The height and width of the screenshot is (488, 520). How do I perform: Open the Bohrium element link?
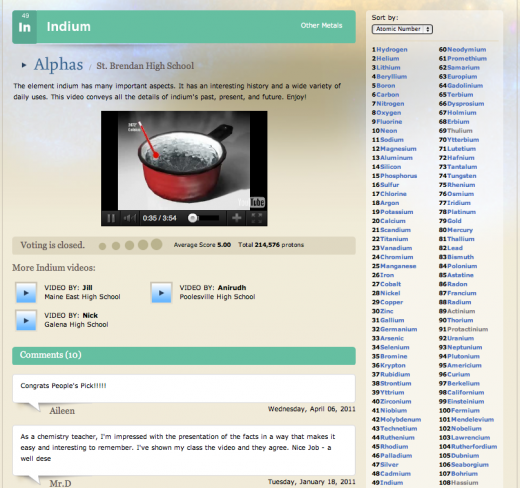pyautogui.click(x=464, y=473)
